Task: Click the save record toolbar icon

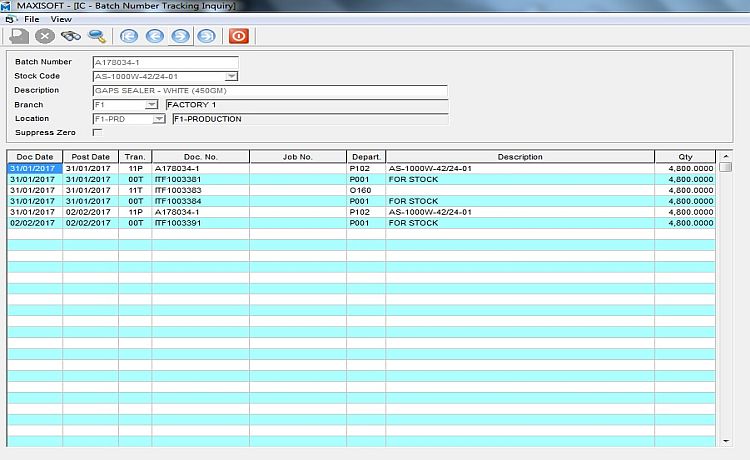Action: (19, 36)
